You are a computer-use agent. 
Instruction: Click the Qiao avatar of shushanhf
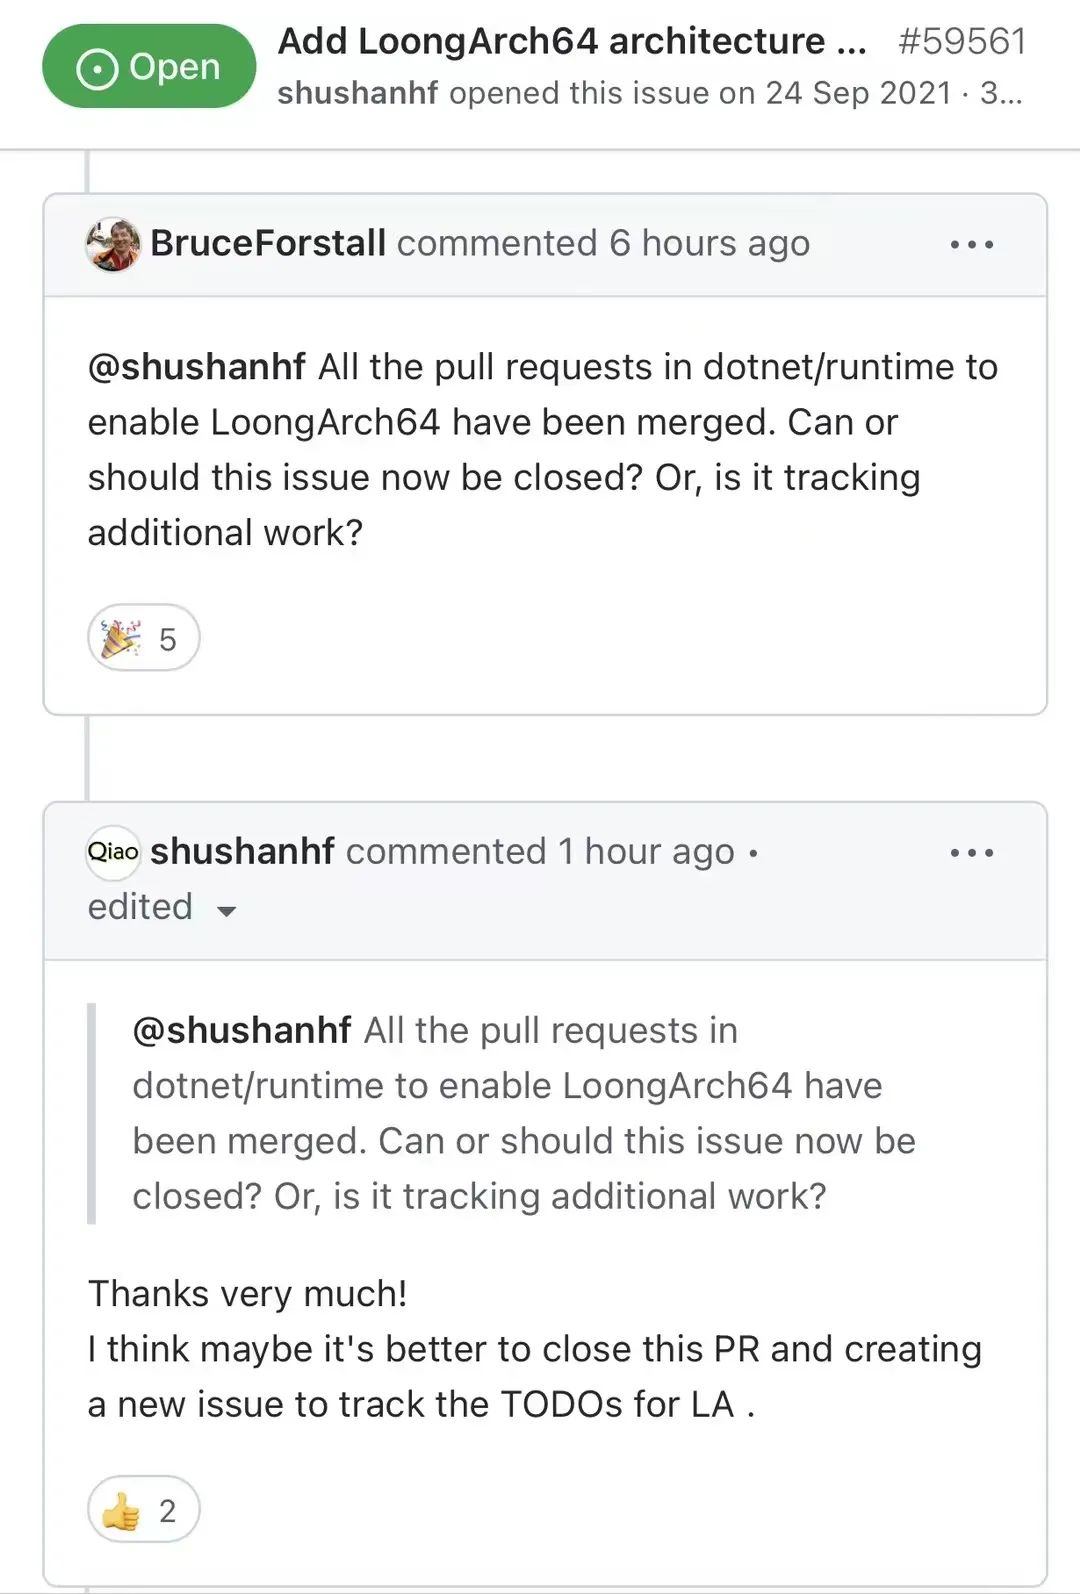coord(112,852)
